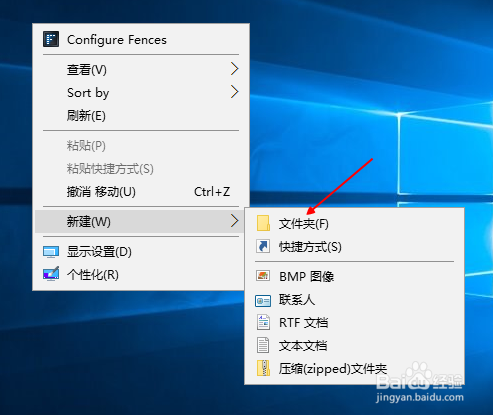Click the Fences app icon
This screenshot has width=493, height=415.
51,39
